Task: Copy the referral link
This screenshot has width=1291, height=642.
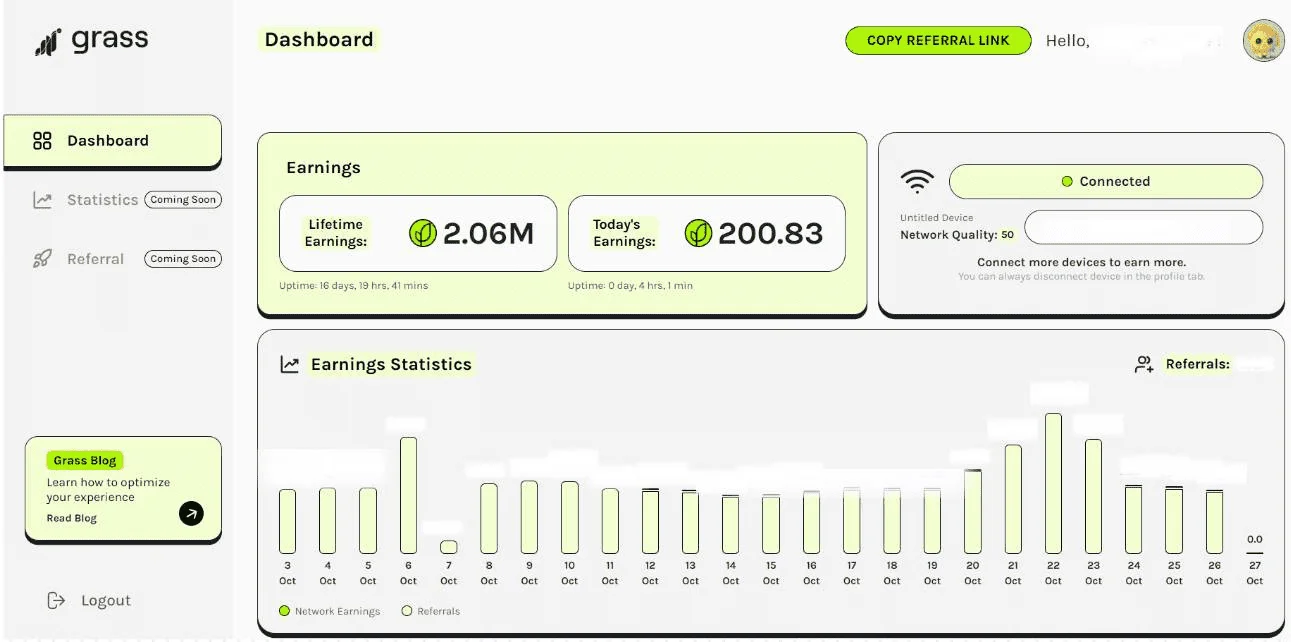Action: [938, 41]
